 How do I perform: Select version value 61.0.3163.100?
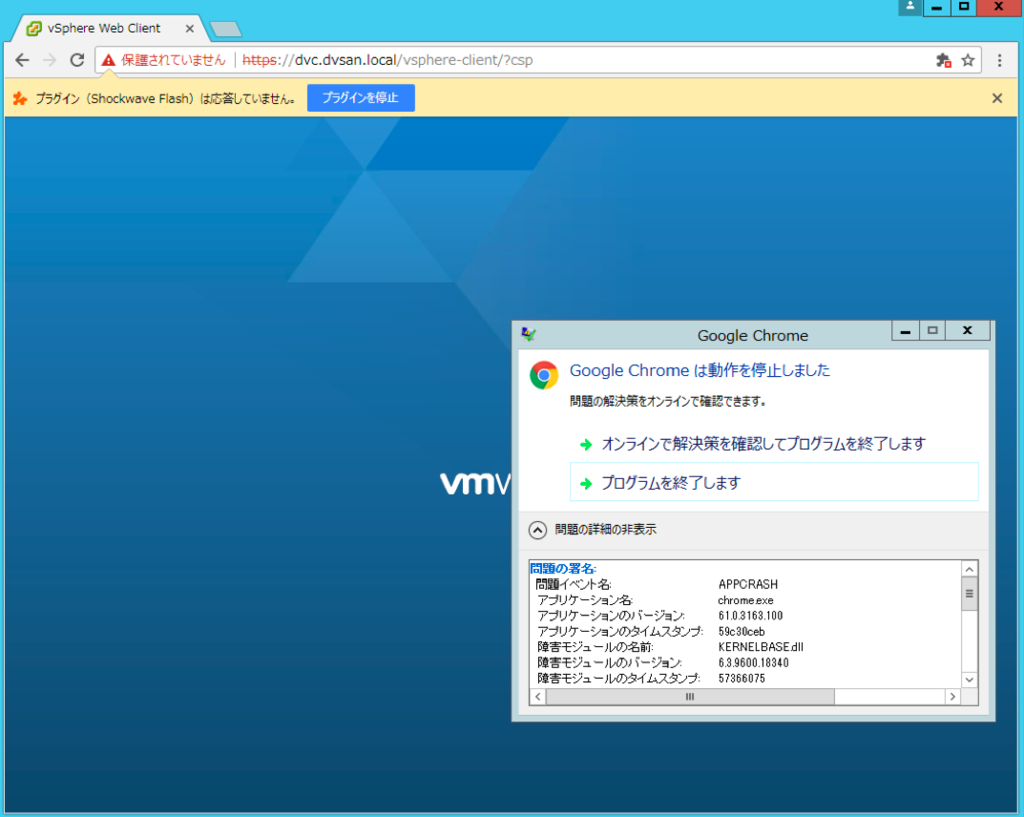(750, 616)
